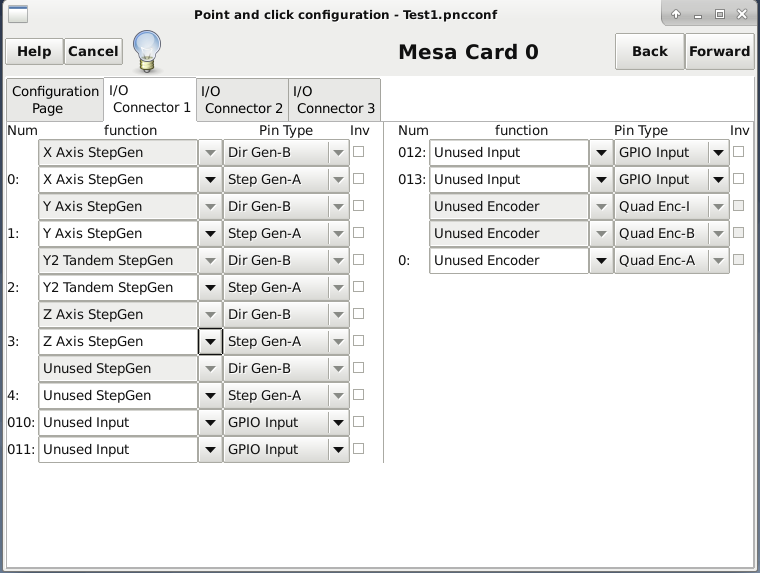This screenshot has width=760, height=573.
Task: Switch to I/O Connector 3 tab
Action: pos(334,100)
